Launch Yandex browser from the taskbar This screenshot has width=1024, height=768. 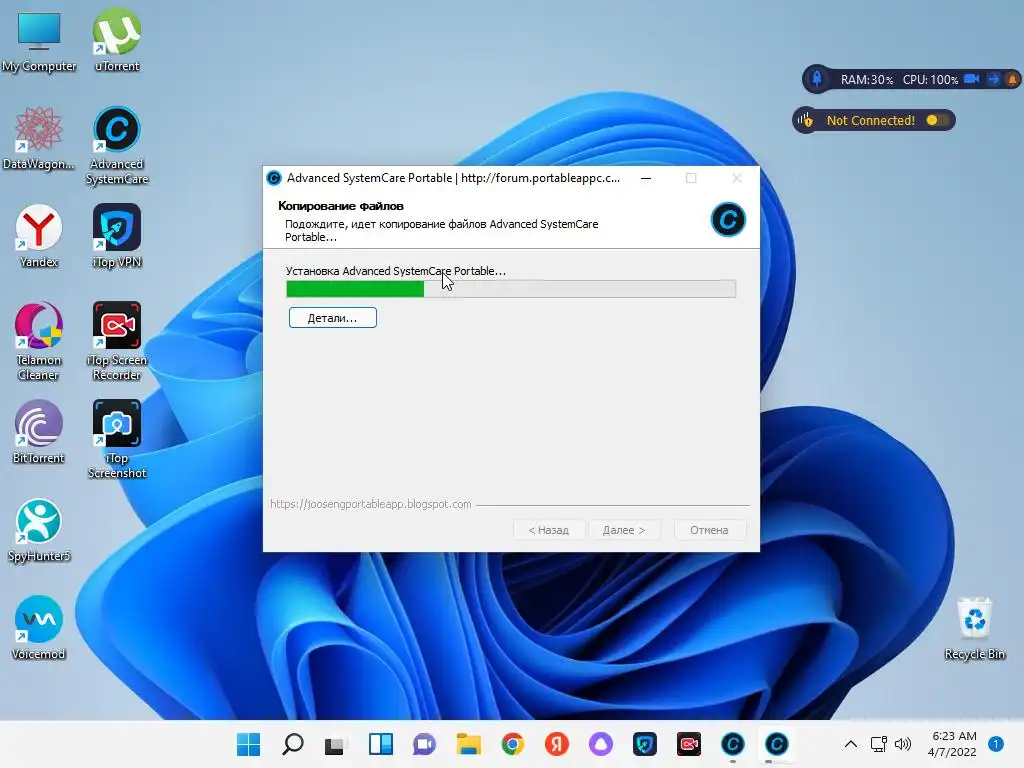[x=556, y=744]
